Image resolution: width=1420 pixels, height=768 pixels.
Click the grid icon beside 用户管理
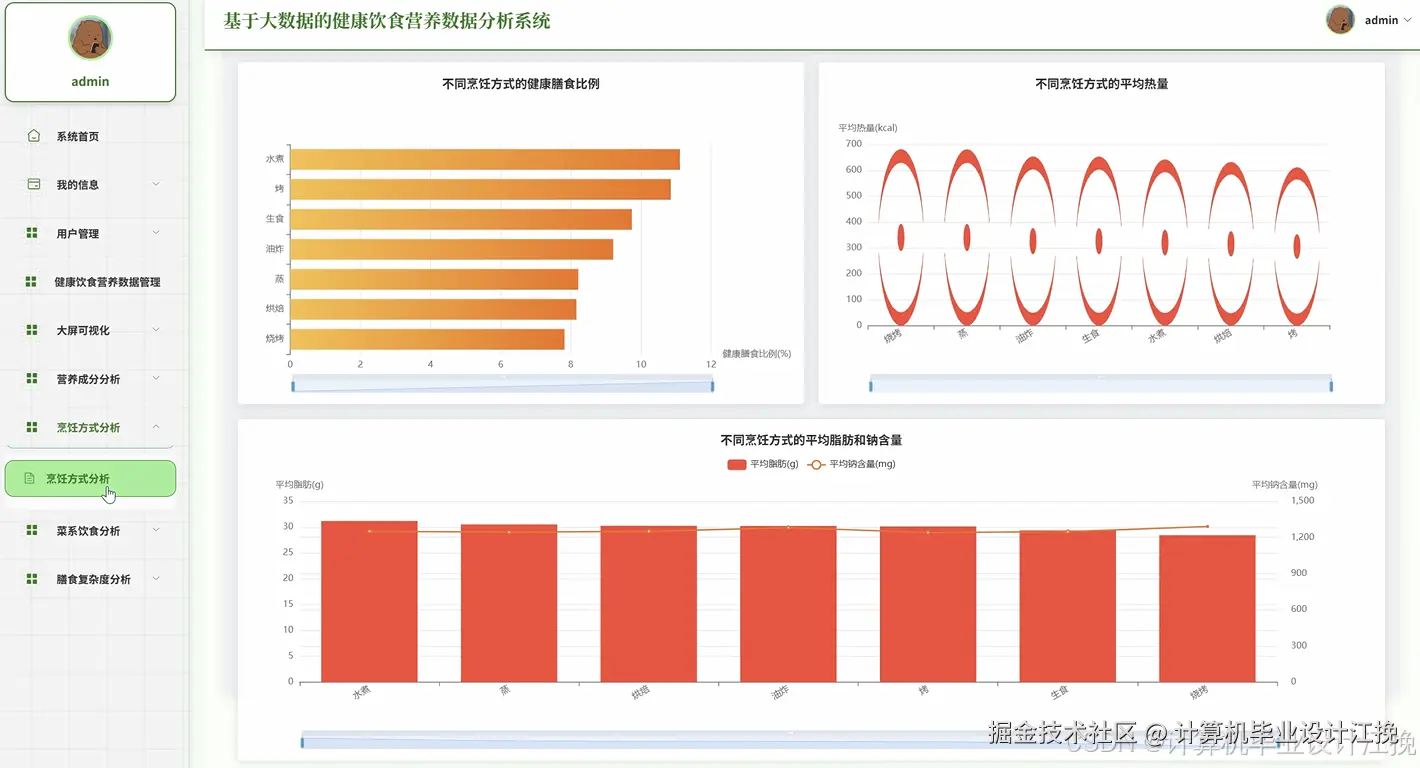32,233
